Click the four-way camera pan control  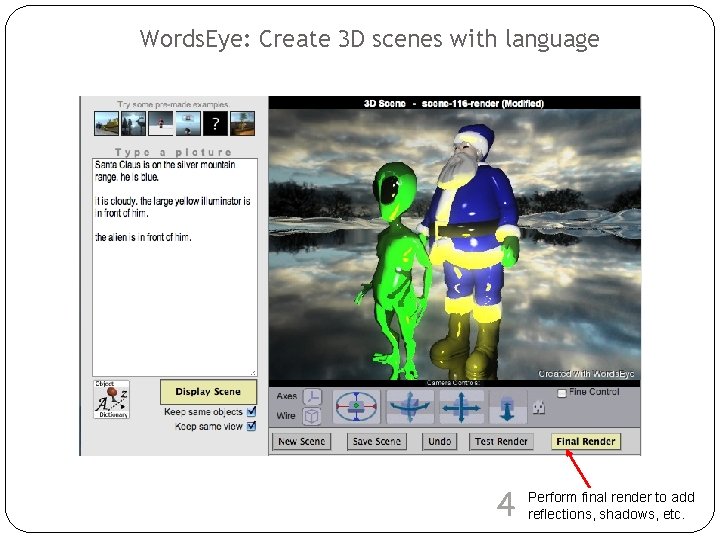[x=461, y=406]
